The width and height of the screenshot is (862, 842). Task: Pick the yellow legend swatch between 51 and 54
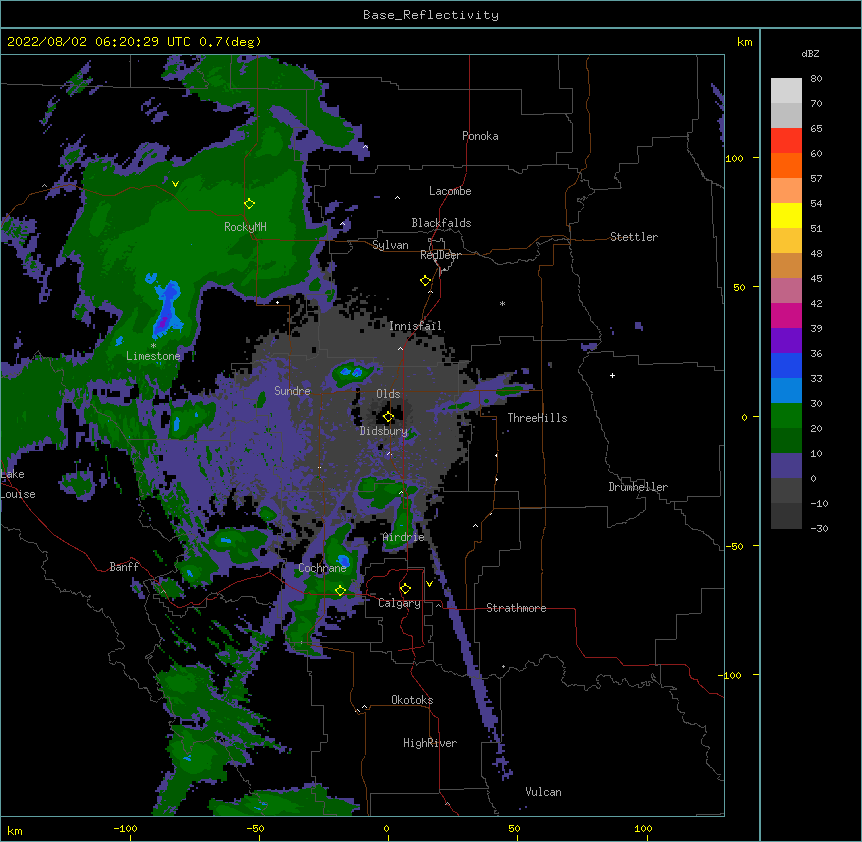tap(786, 215)
